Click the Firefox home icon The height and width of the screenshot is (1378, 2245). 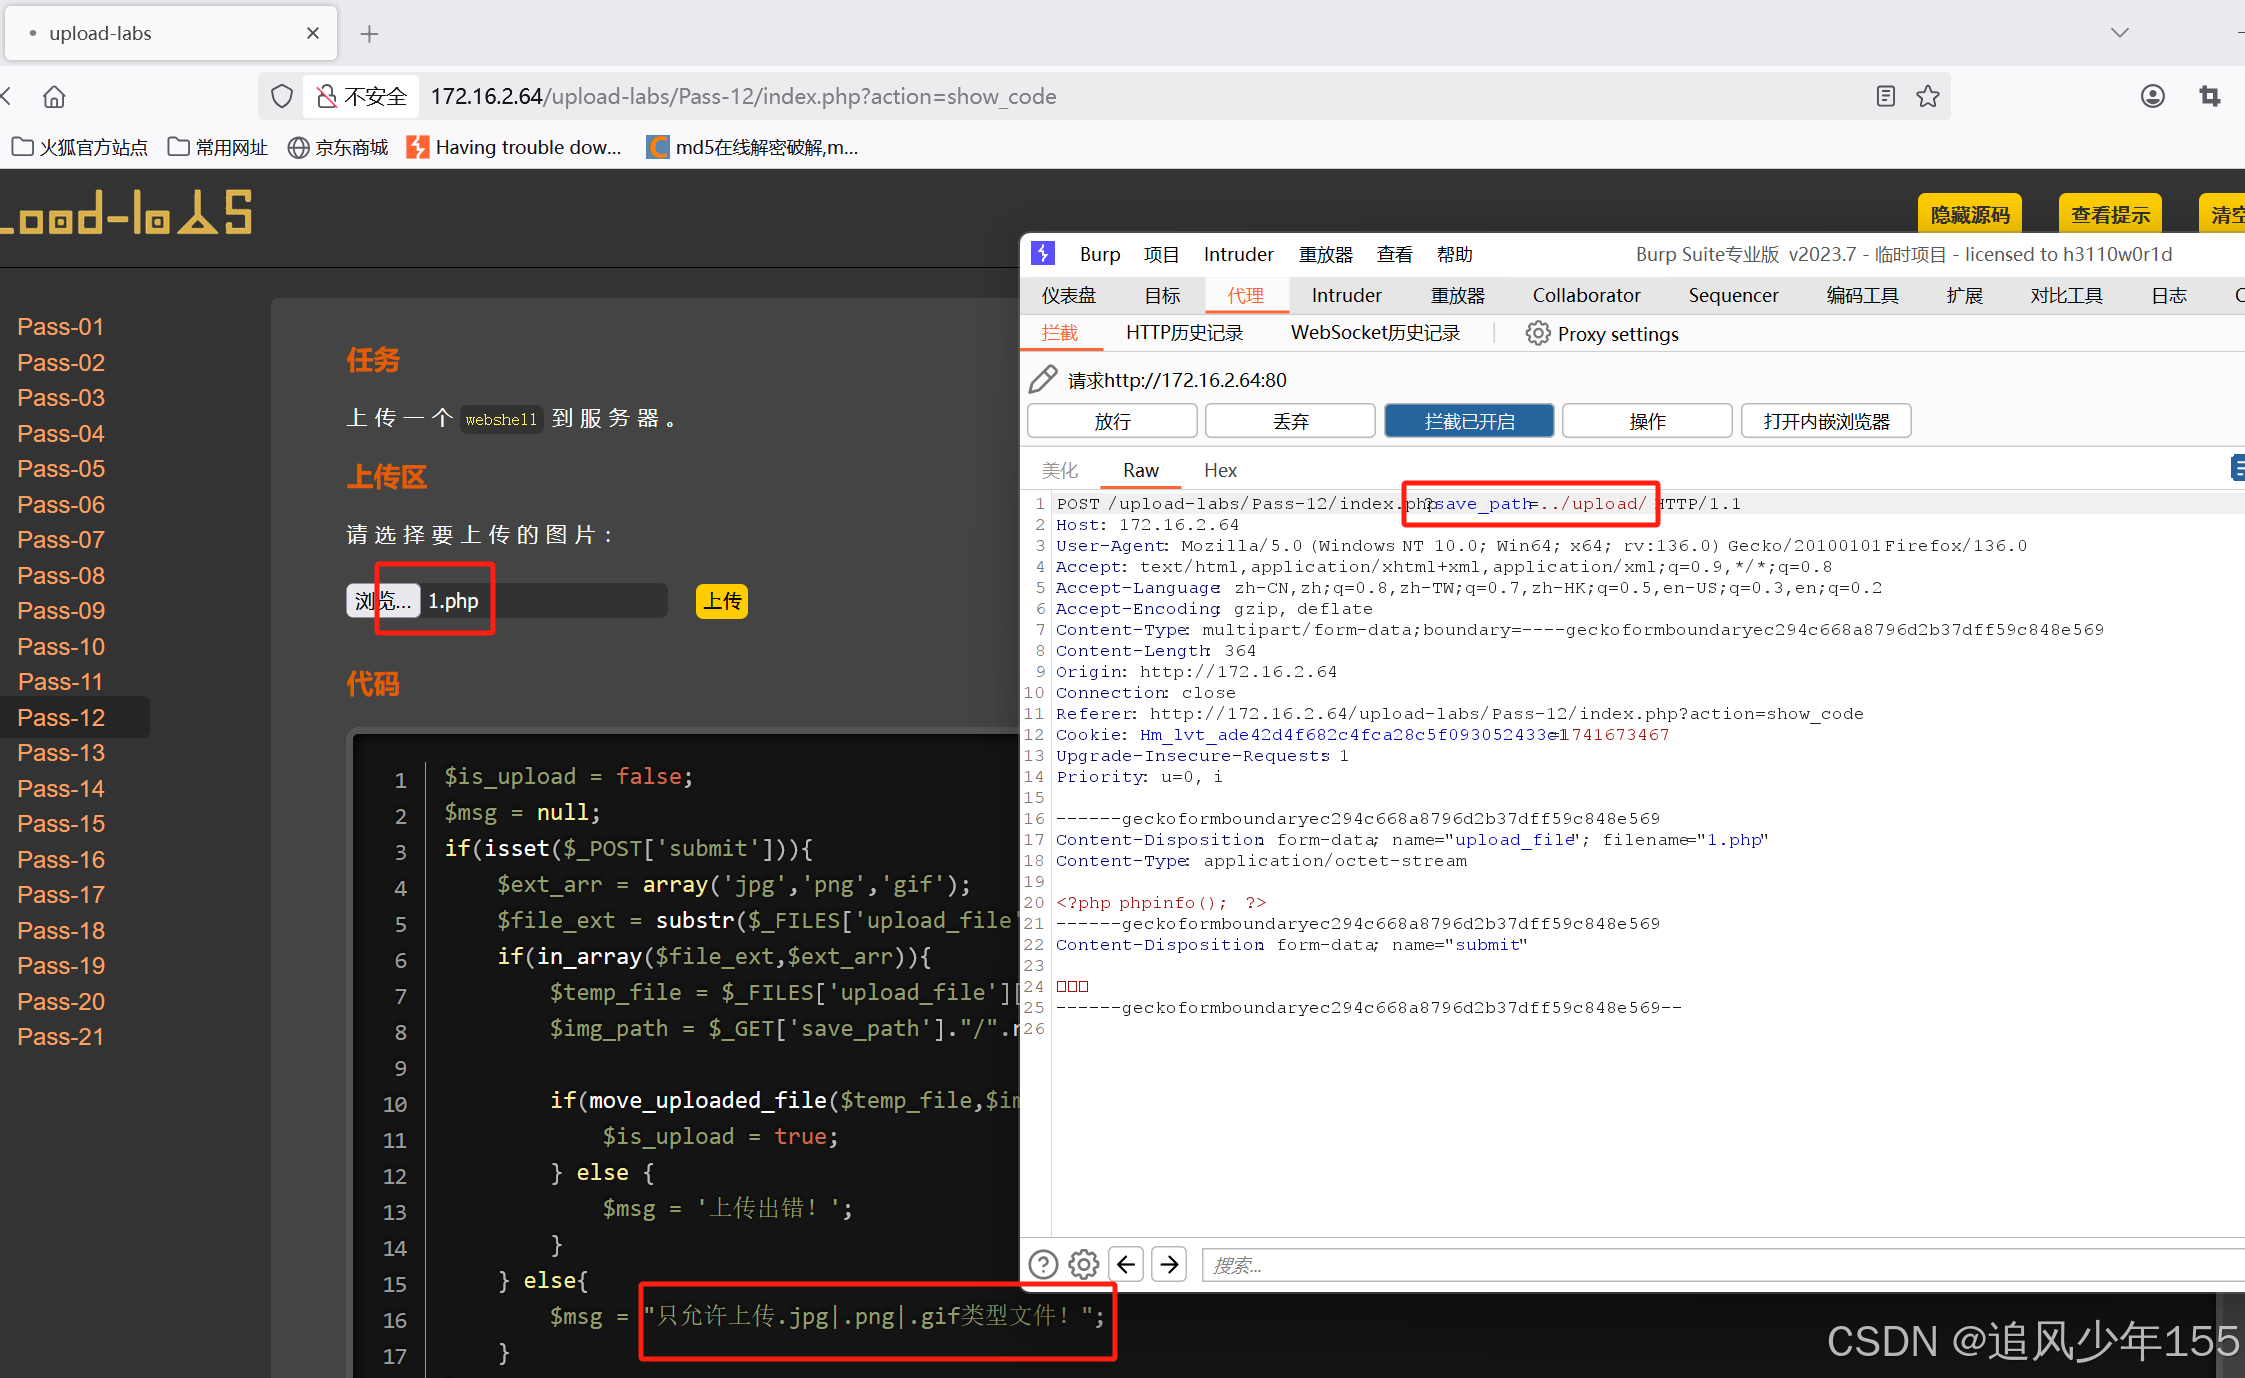[54, 97]
